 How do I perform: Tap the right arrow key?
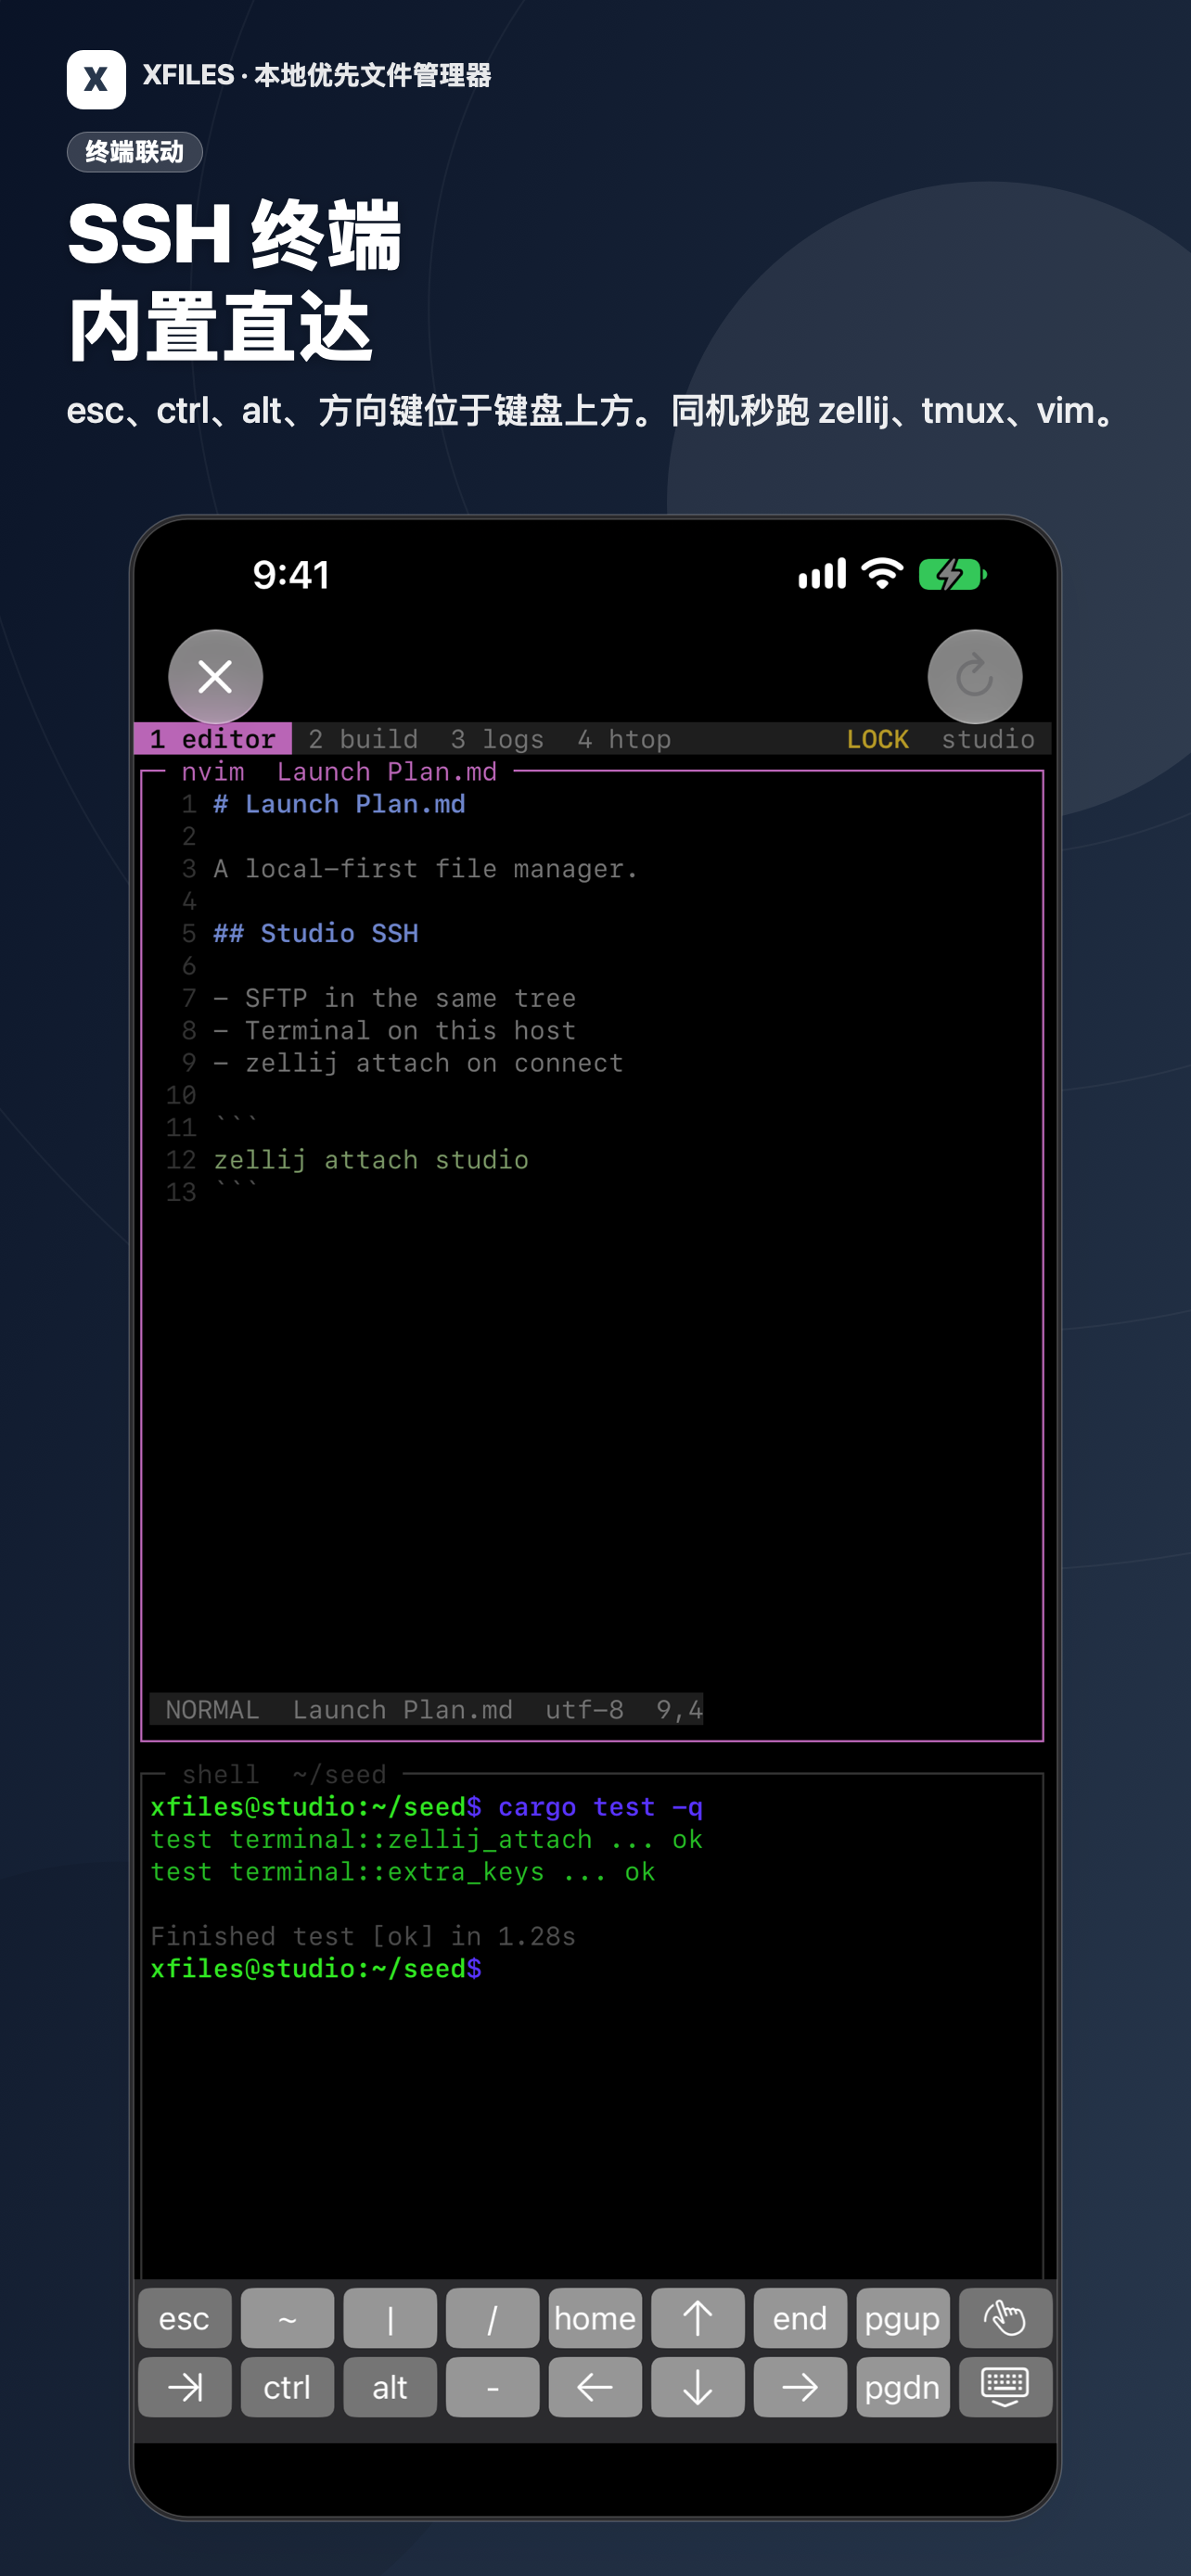point(800,2387)
